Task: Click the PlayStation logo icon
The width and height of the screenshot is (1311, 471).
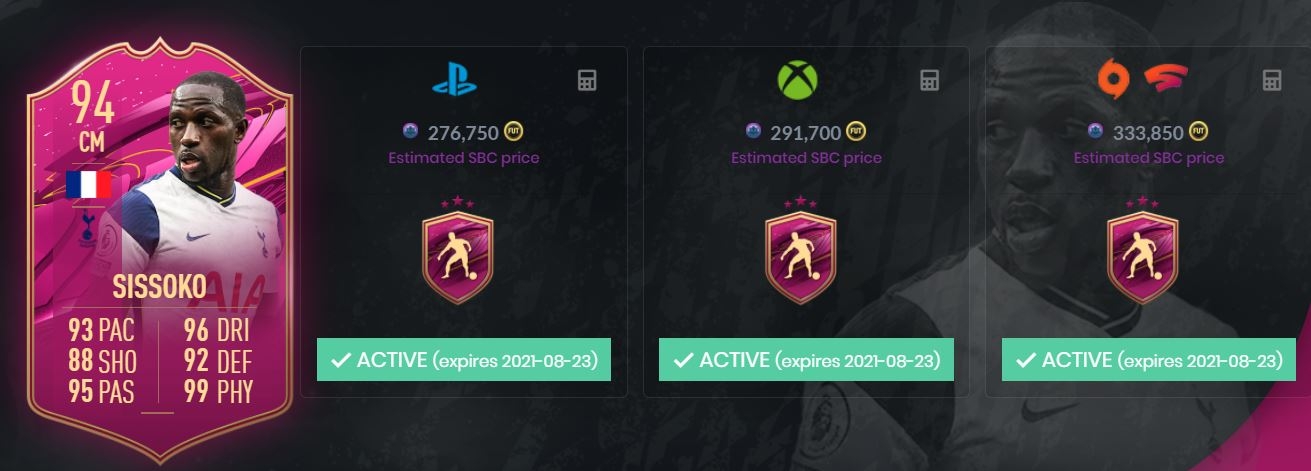Action: 455,80
